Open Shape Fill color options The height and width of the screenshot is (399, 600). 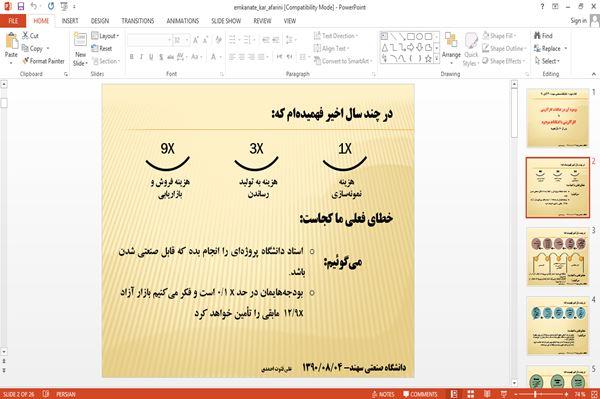(x=499, y=36)
